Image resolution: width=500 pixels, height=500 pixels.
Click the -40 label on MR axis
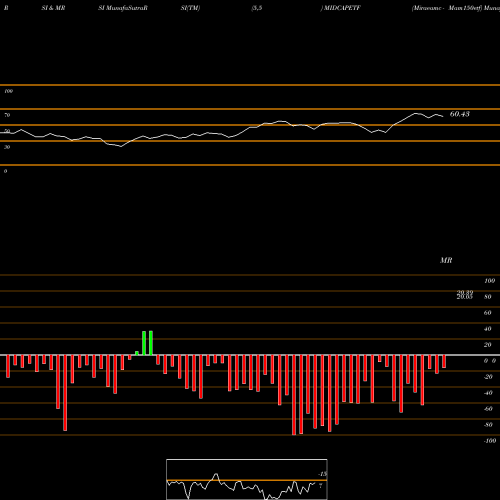pos(488,393)
